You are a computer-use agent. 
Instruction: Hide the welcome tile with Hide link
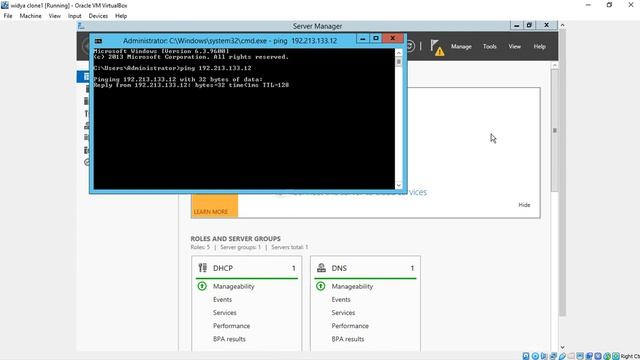click(524, 205)
